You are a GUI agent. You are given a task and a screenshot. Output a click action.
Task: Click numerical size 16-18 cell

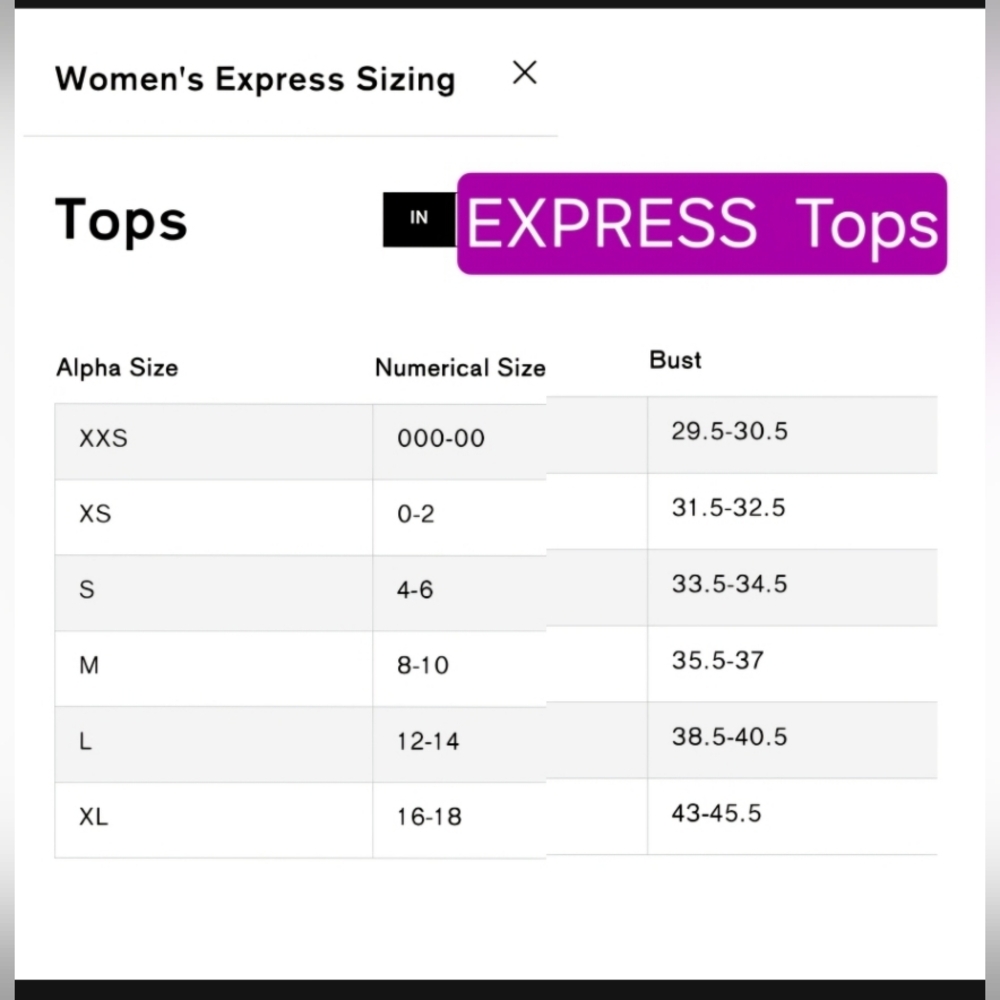pos(459,818)
